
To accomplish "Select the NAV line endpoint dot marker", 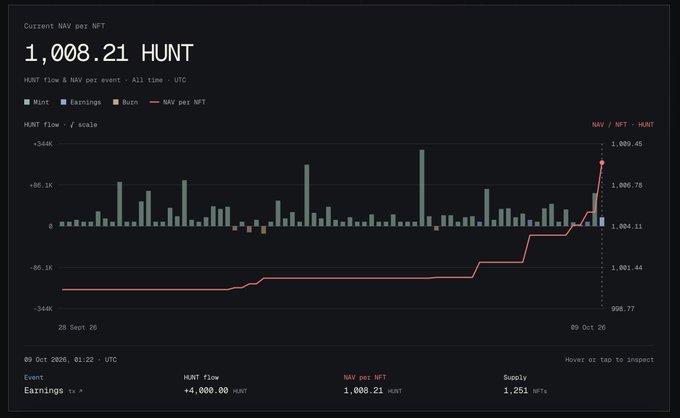I will coord(602,163).
